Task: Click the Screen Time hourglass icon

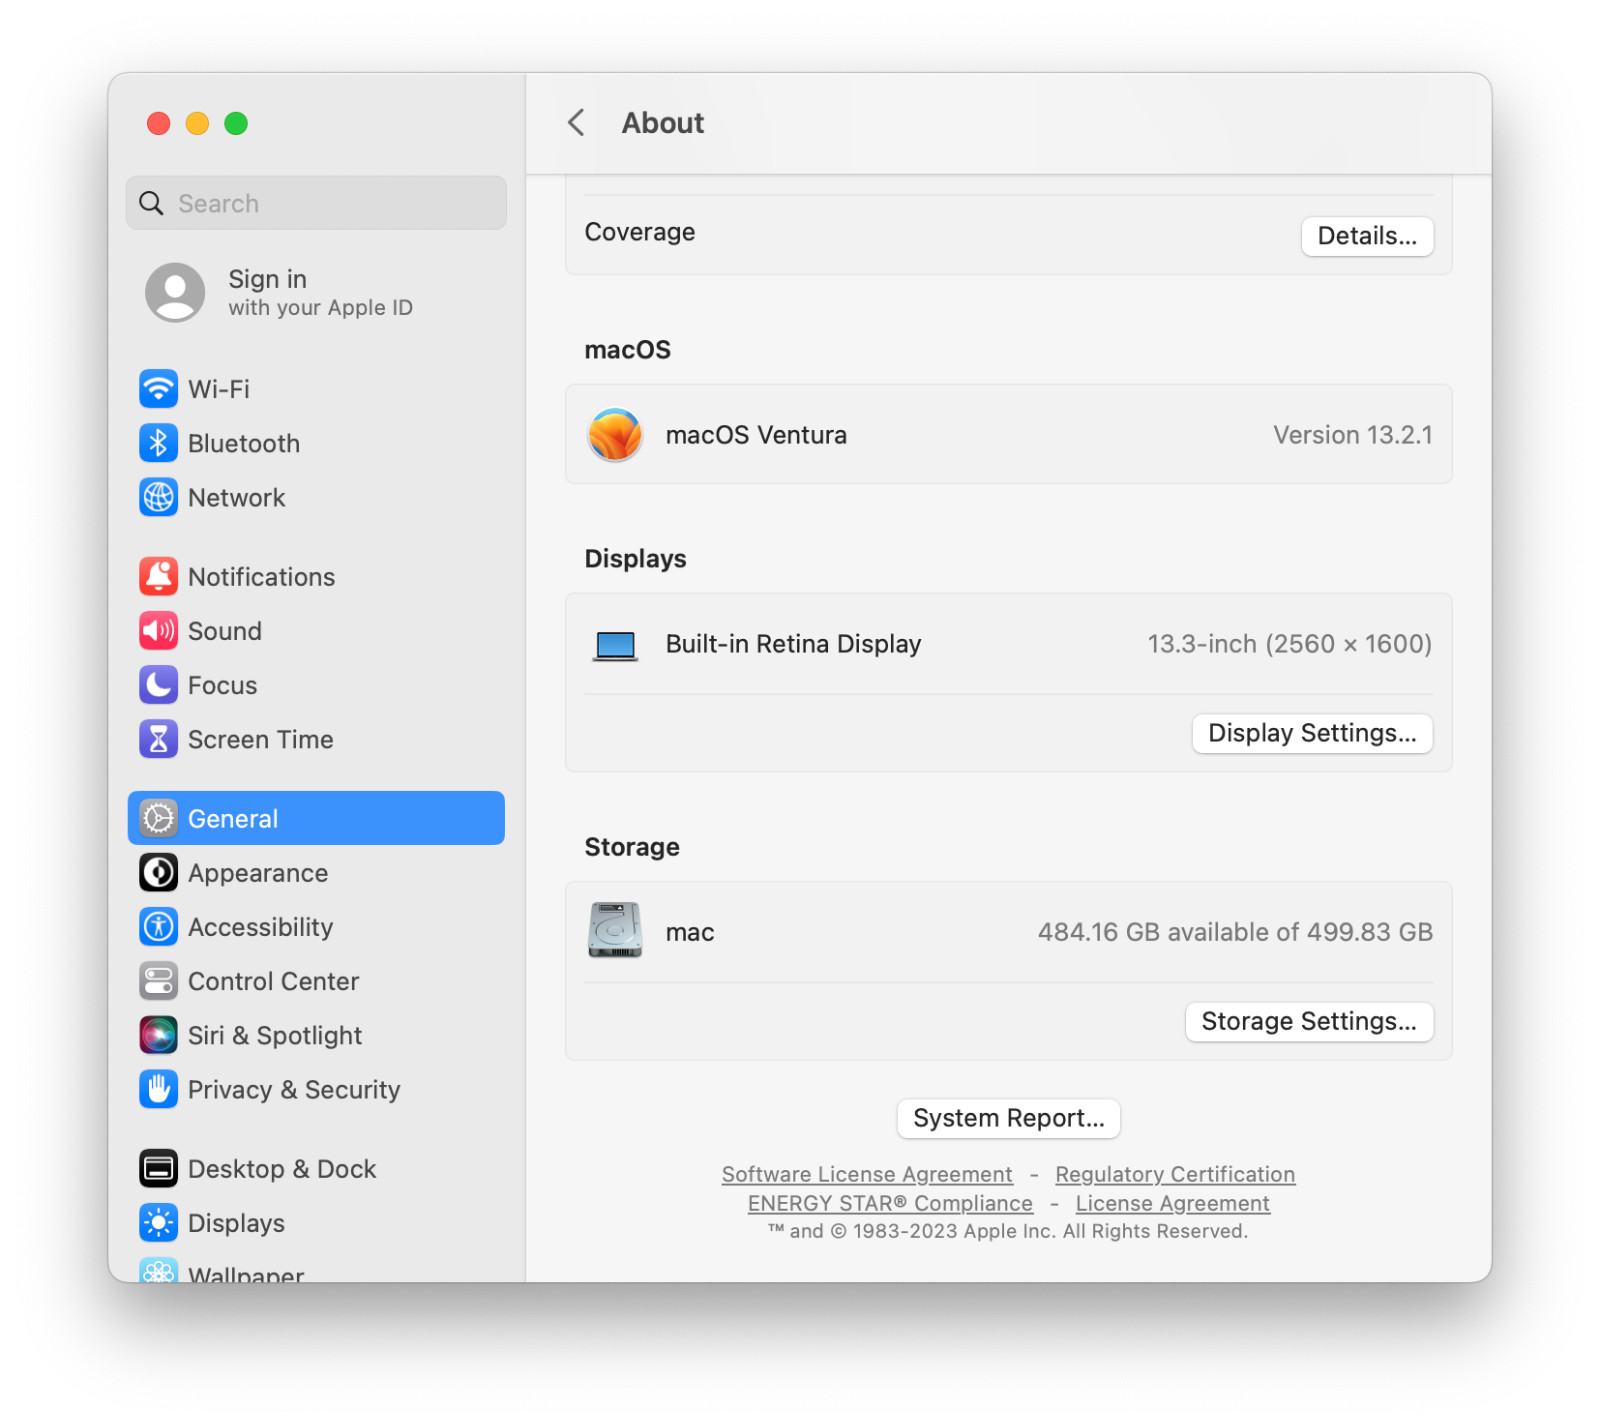Action: 158,739
